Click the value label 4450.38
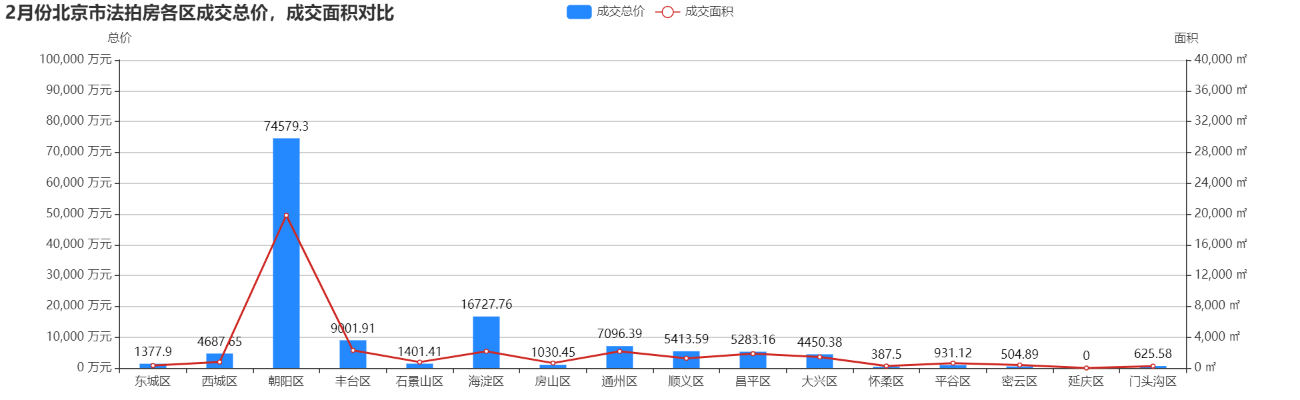The height and width of the screenshot is (400, 1300). click(x=820, y=342)
